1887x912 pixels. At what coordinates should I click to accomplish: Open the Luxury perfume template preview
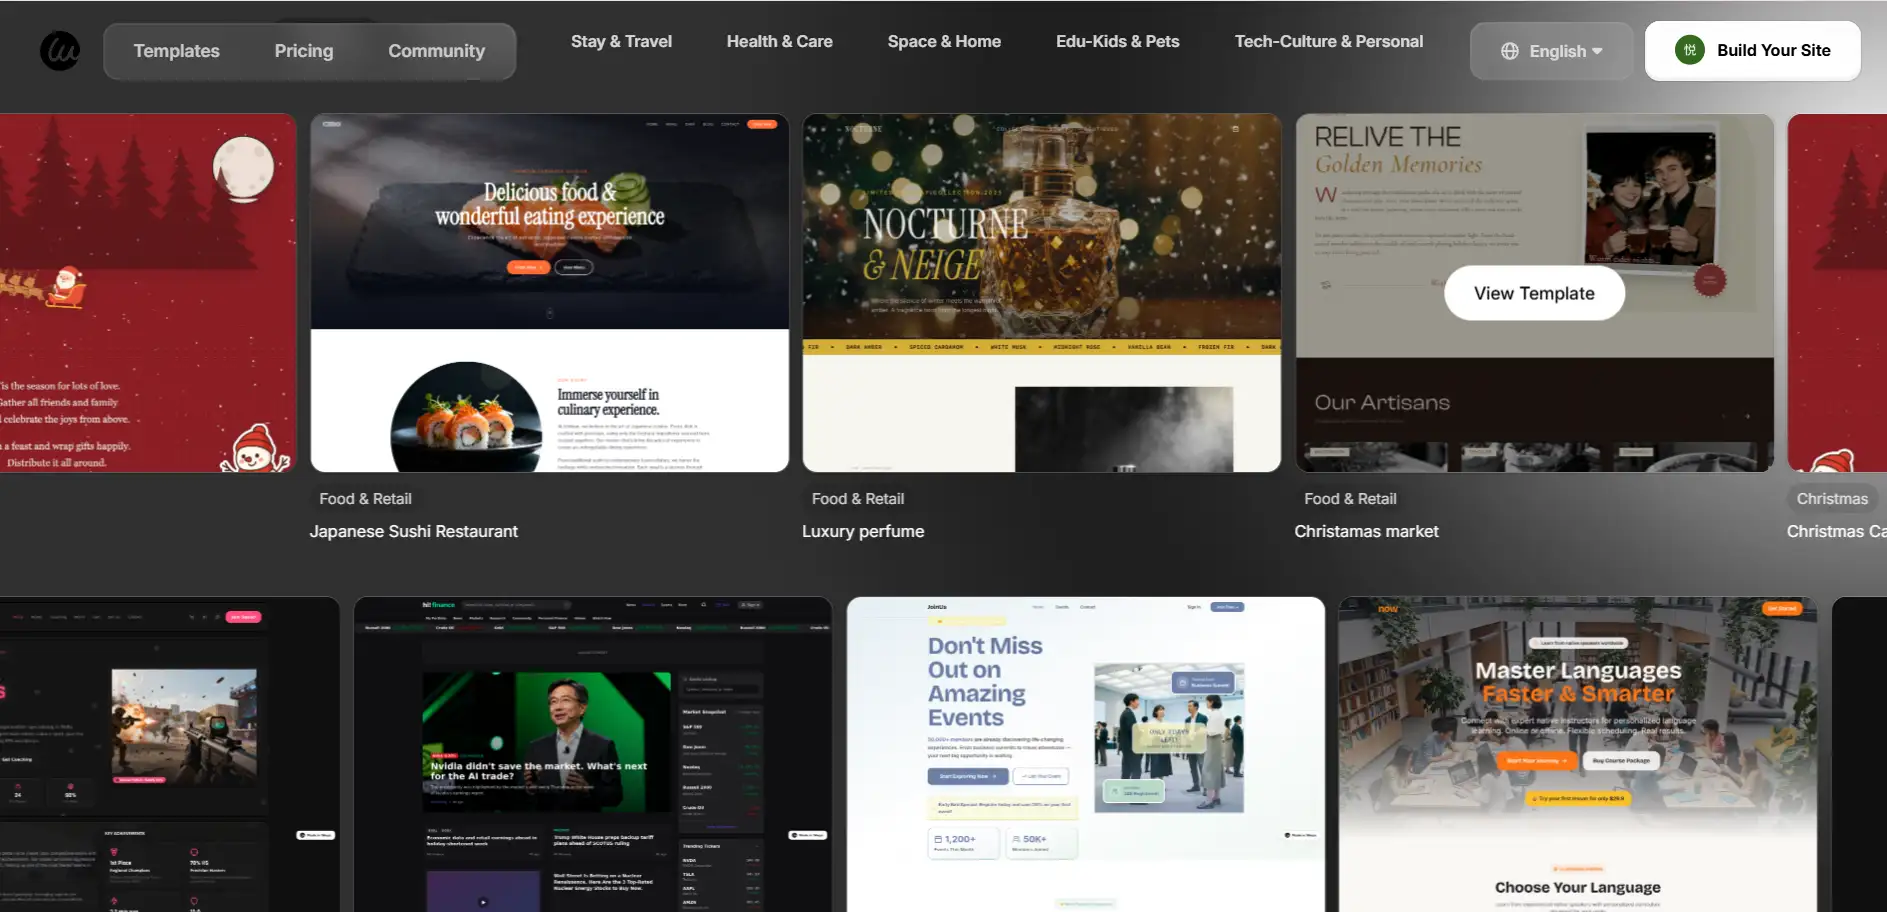point(1041,292)
